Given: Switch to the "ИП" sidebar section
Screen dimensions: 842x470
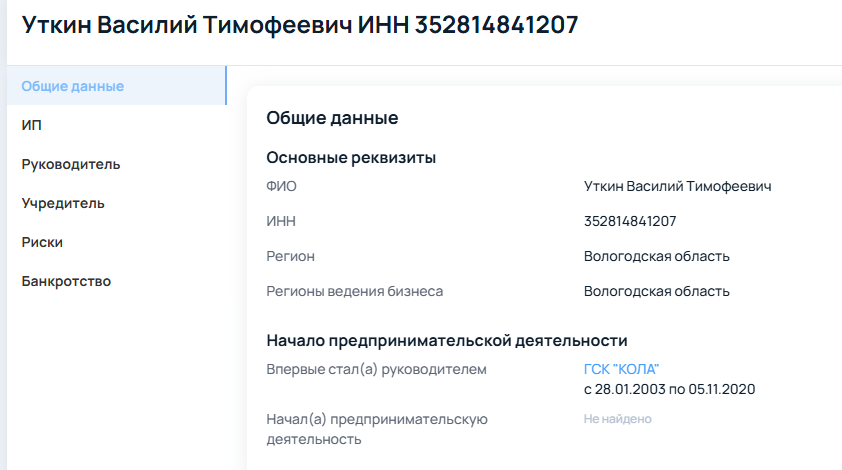Looking at the screenshot, I should pos(32,125).
